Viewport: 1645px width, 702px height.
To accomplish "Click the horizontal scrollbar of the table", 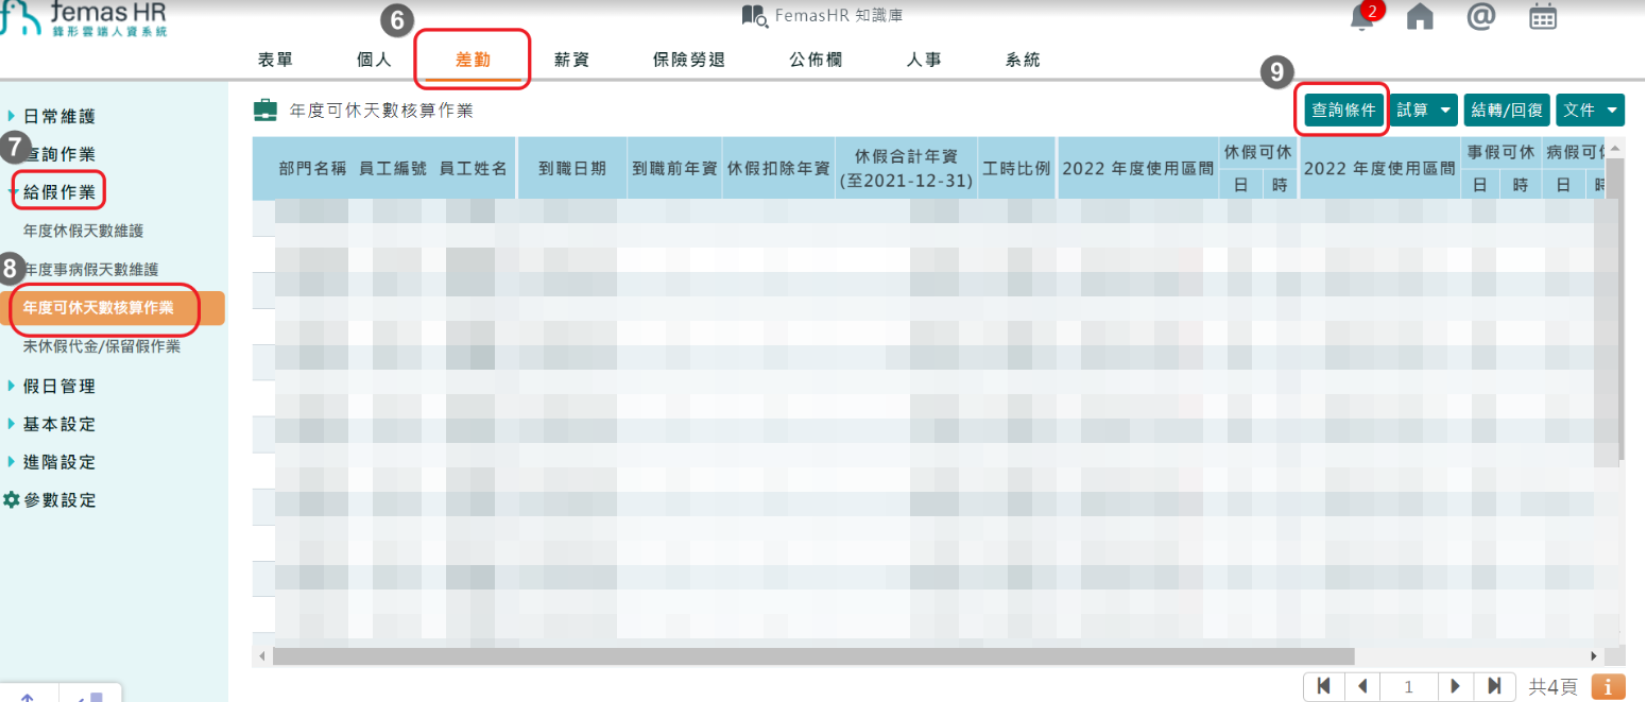I will coord(813,657).
